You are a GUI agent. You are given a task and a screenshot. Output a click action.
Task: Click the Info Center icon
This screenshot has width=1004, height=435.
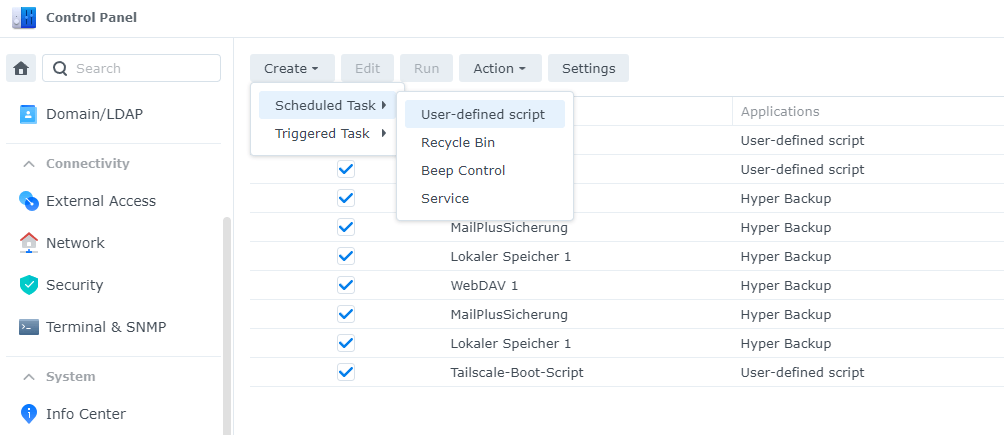[29, 414]
